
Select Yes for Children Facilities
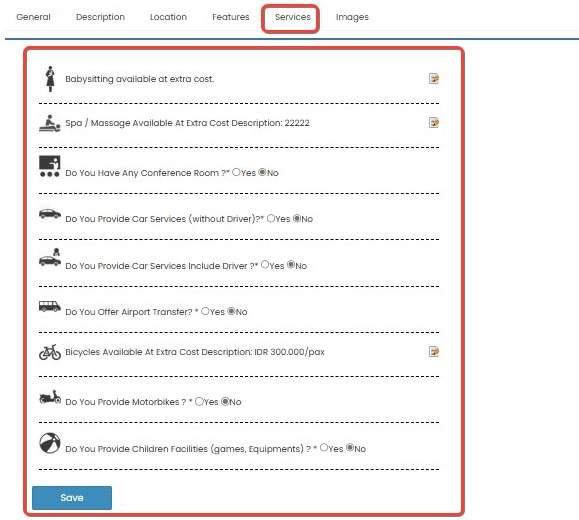click(x=324, y=448)
